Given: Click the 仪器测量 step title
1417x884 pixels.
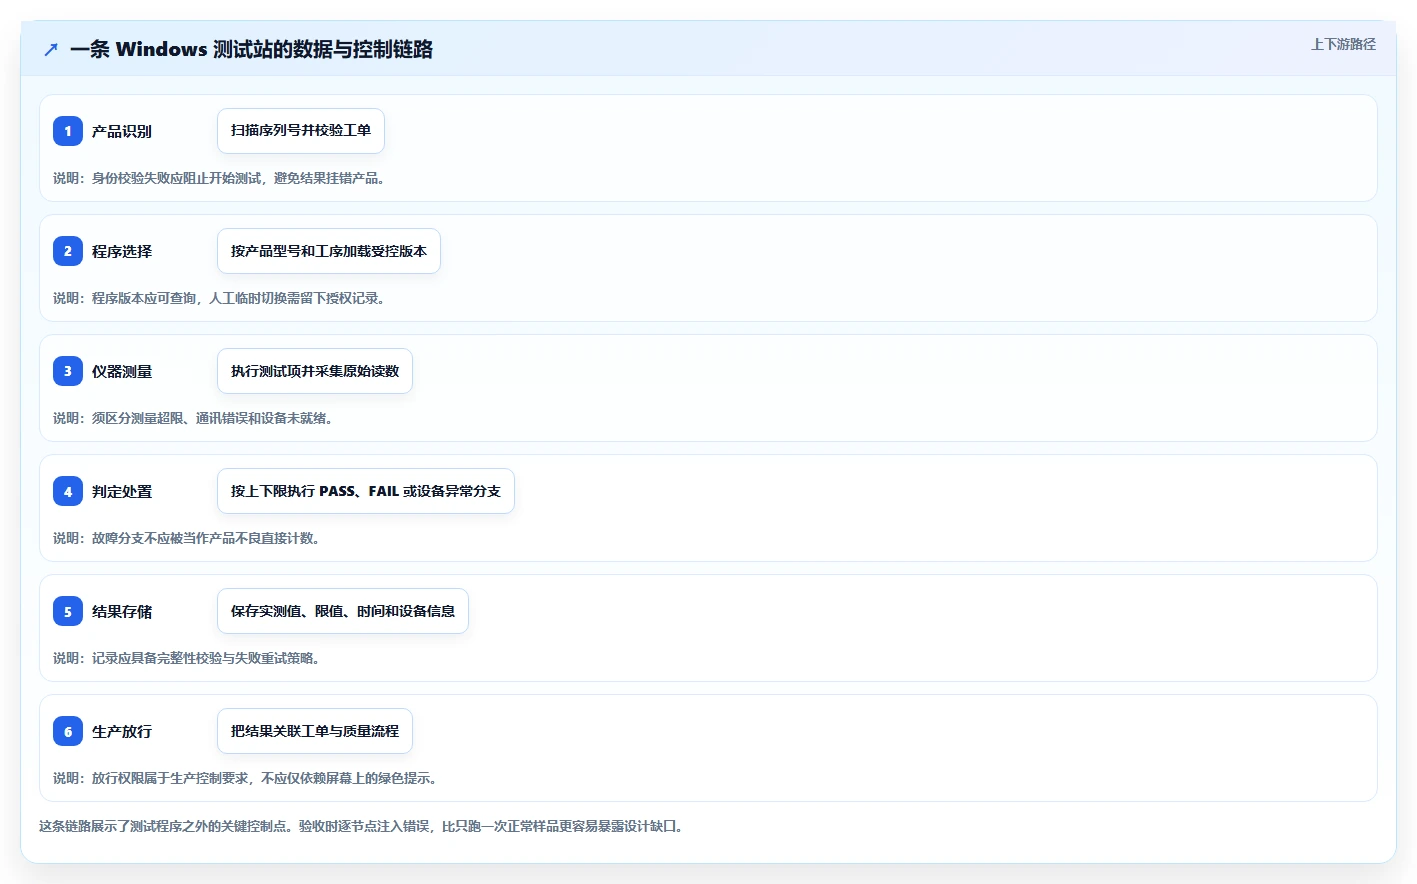Looking at the screenshot, I should coord(122,371).
